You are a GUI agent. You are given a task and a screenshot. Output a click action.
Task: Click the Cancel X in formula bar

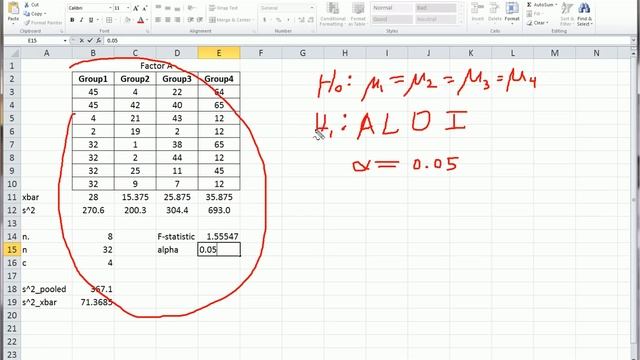[82, 40]
